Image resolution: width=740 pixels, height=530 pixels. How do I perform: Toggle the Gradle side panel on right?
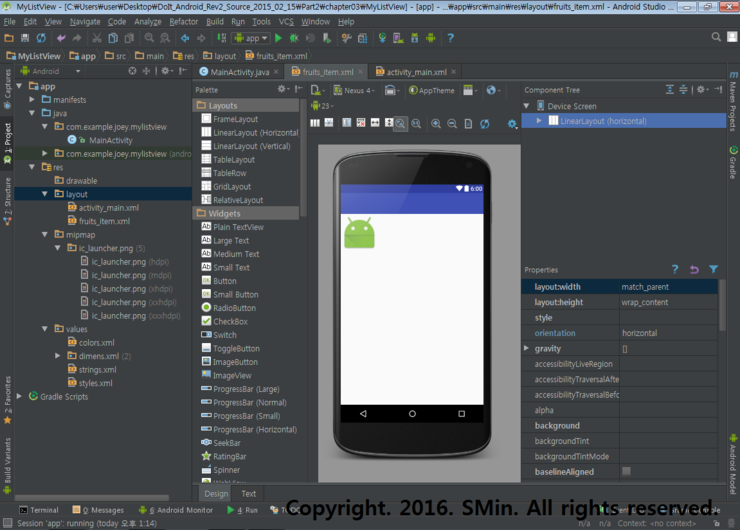(x=733, y=163)
